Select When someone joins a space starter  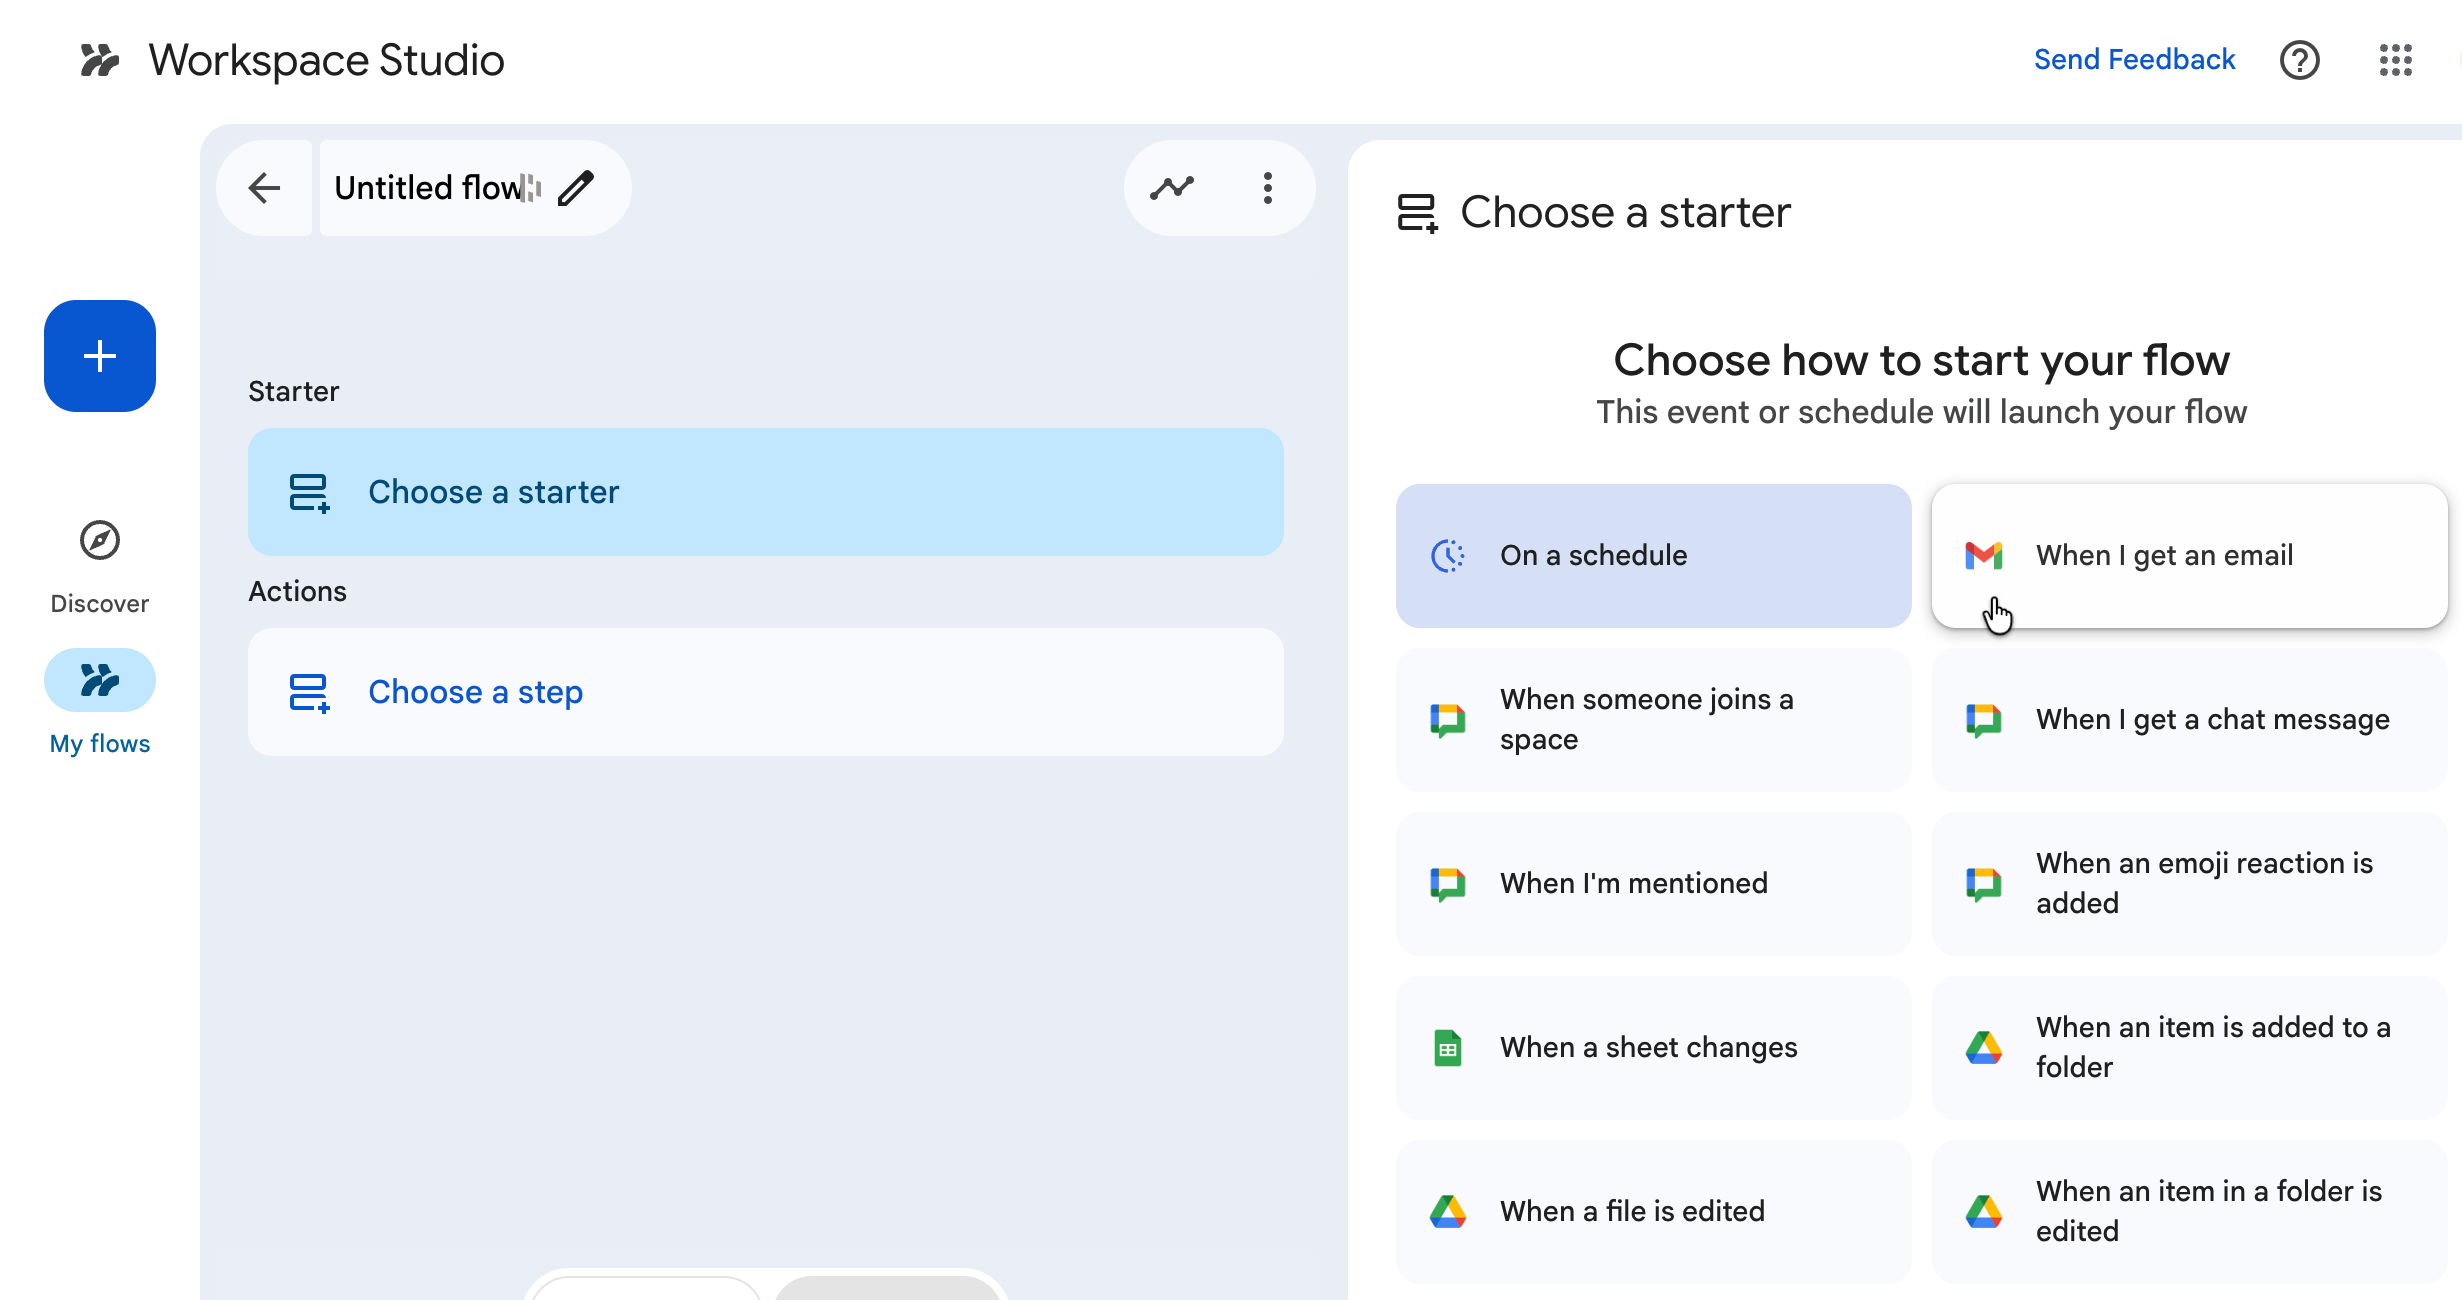click(1653, 720)
